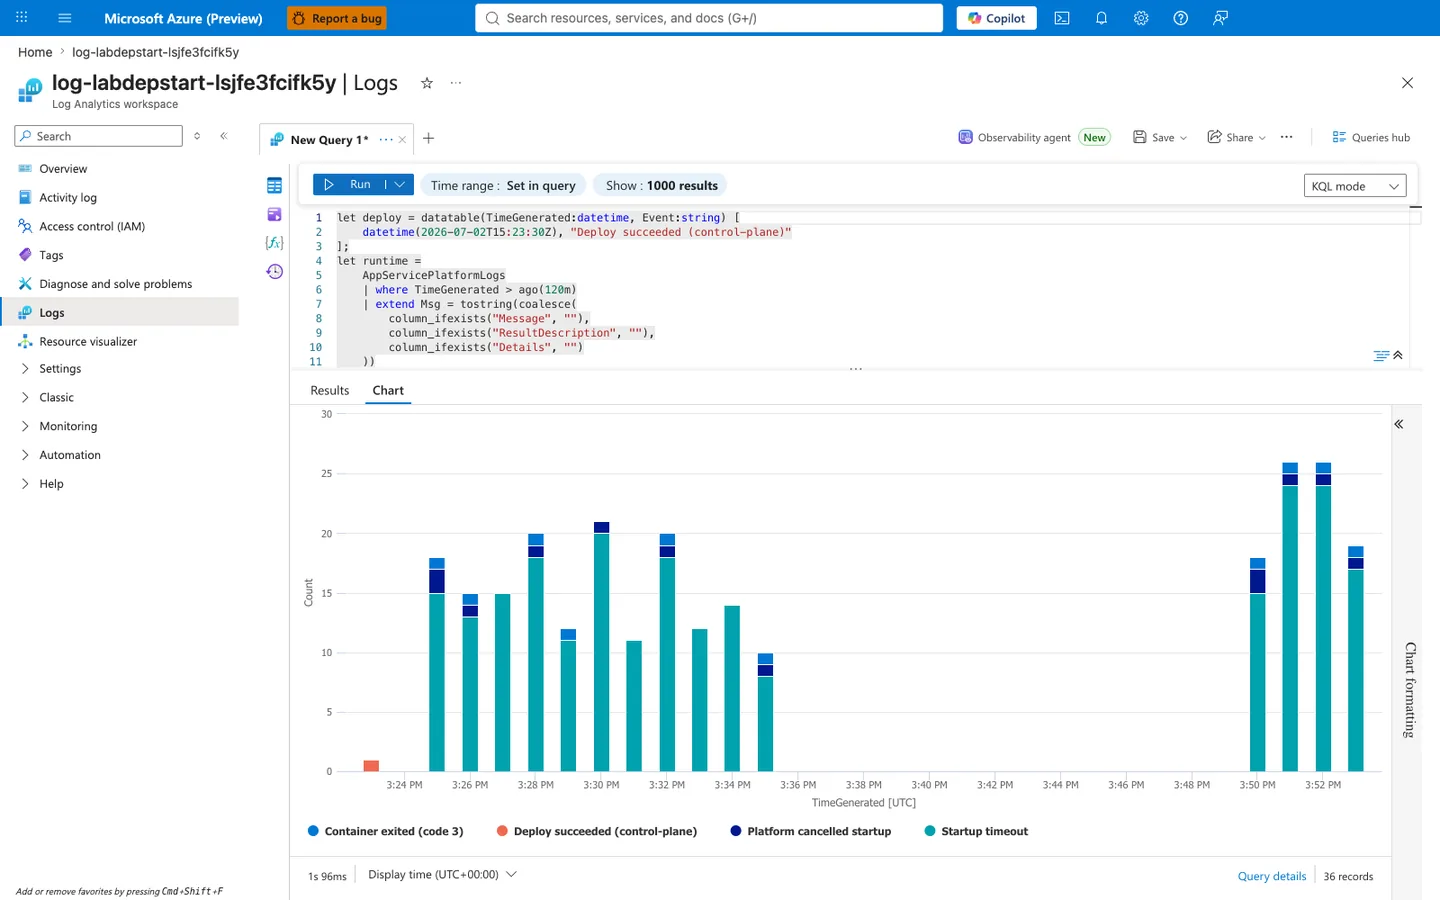This screenshot has width=1440, height=900.
Task: Open the Chart formatting side panel
Action: click(1410, 690)
